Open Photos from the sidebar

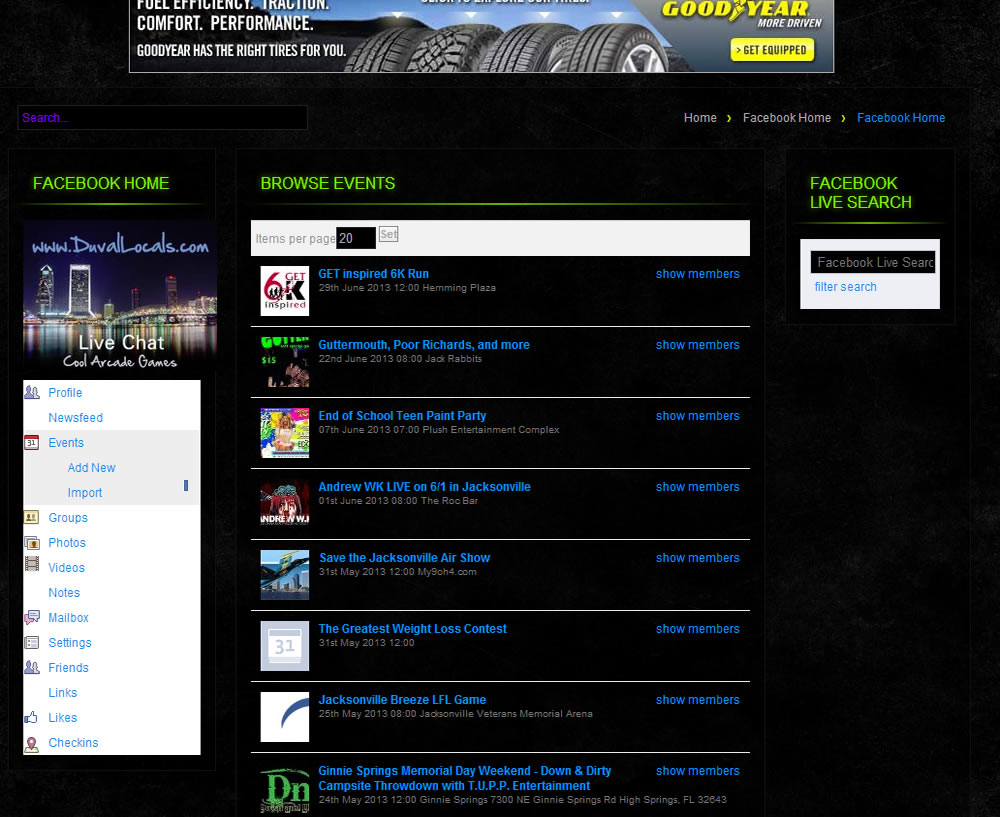pyautogui.click(x=67, y=543)
